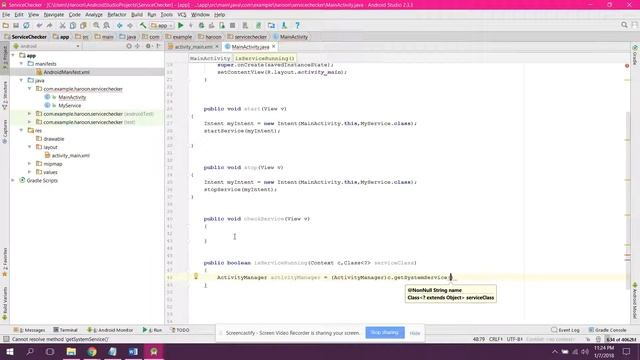Open the Refactor menu

[x=117, y=15]
